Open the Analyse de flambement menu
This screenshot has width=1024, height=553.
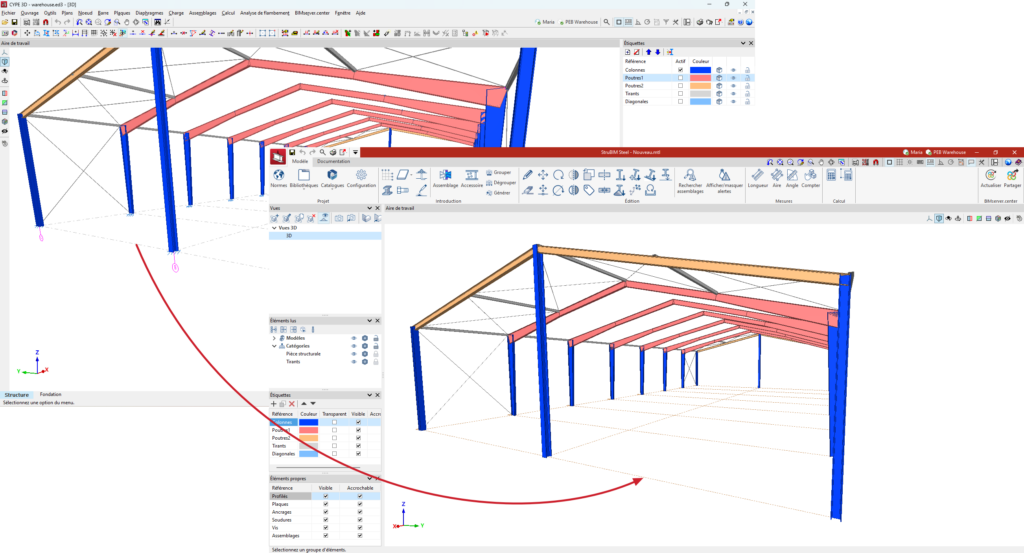pyautogui.click(x=263, y=13)
